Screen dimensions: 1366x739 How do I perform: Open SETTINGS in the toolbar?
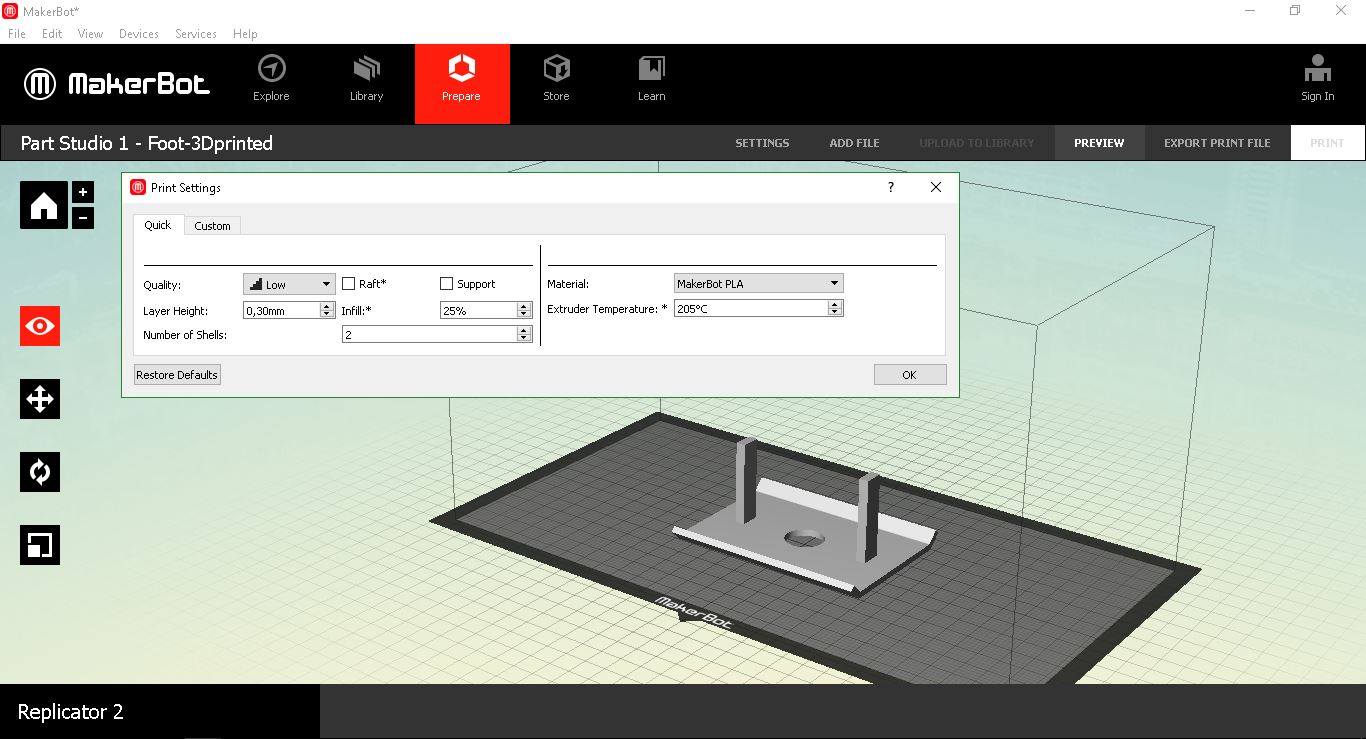click(x=762, y=143)
